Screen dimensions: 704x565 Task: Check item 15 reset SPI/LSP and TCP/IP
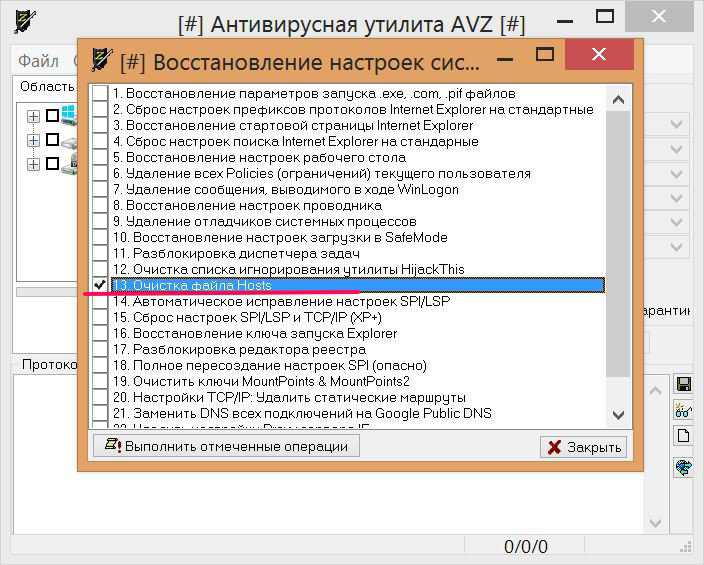pos(100,318)
